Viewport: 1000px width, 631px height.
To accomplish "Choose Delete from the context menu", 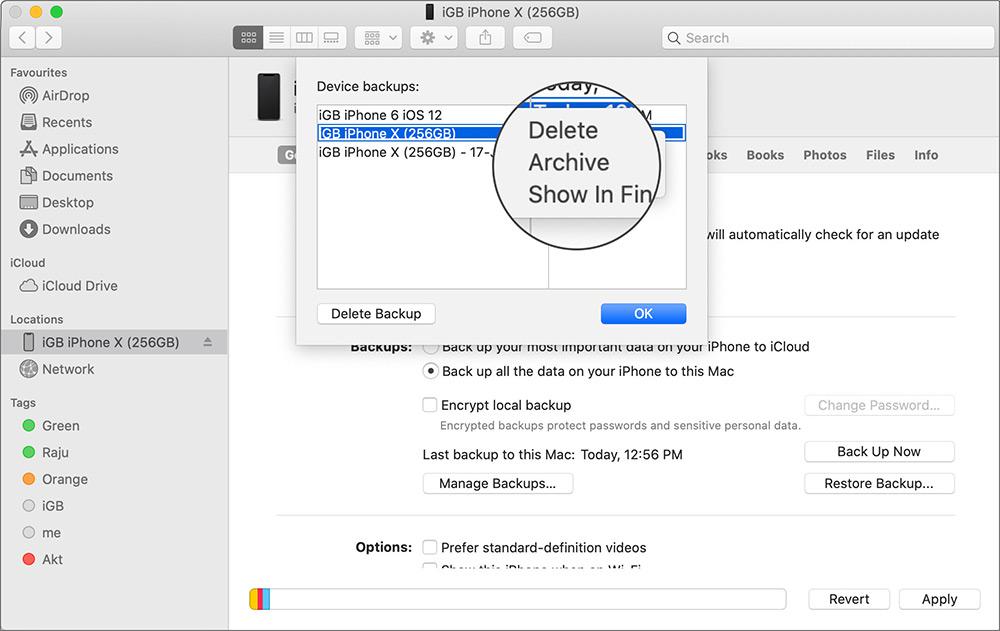I will click(x=563, y=131).
